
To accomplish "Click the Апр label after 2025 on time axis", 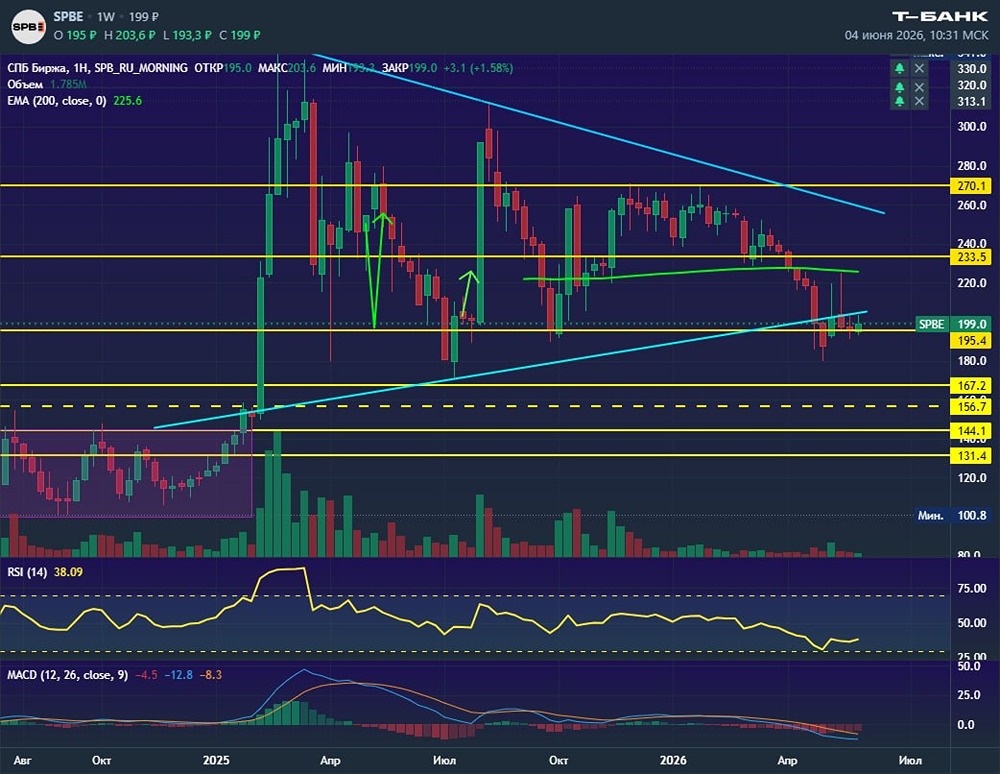I will pyautogui.click(x=330, y=761).
